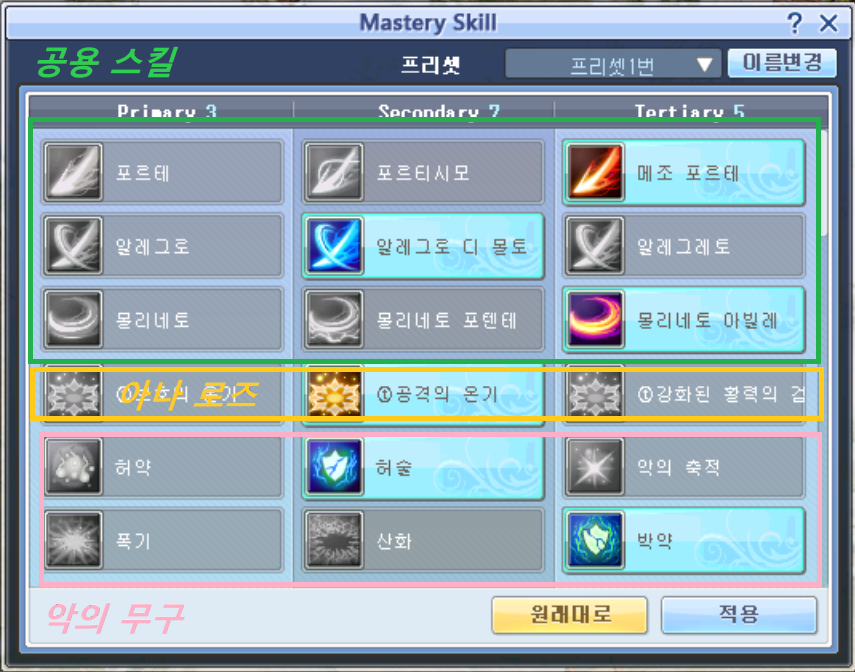Click the 메조 포르테 flame icon
The height and width of the screenshot is (672, 855).
(595, 172)
